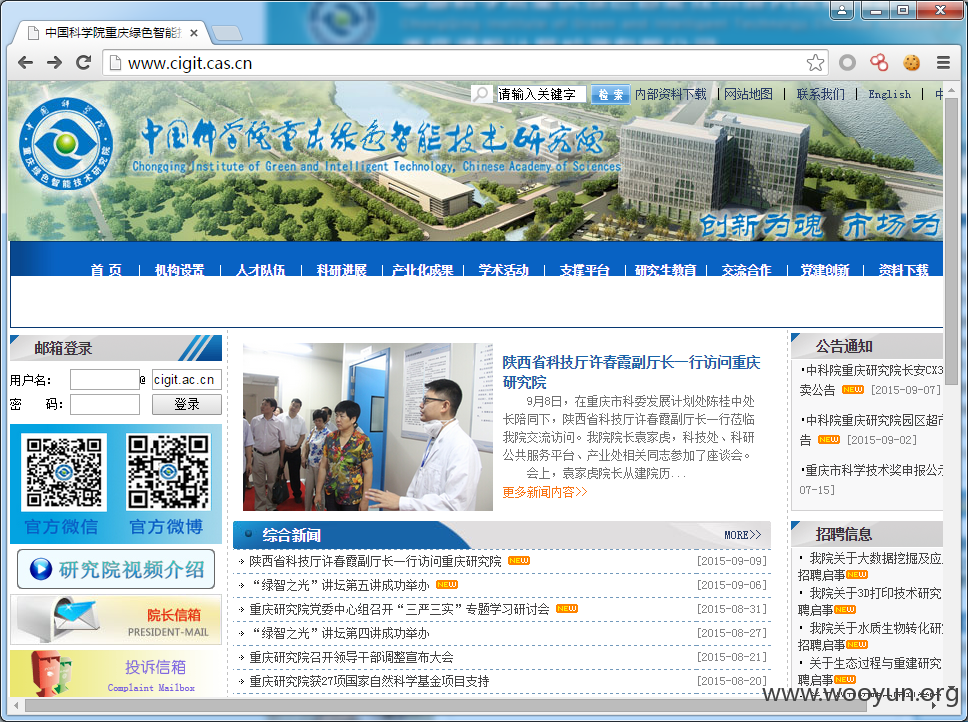The height and width of the screenshot is (722, 968).
Task: Open recruitment 我院关于3D打印技术研究
Action: pyautogui.click(x=870, y=602)
